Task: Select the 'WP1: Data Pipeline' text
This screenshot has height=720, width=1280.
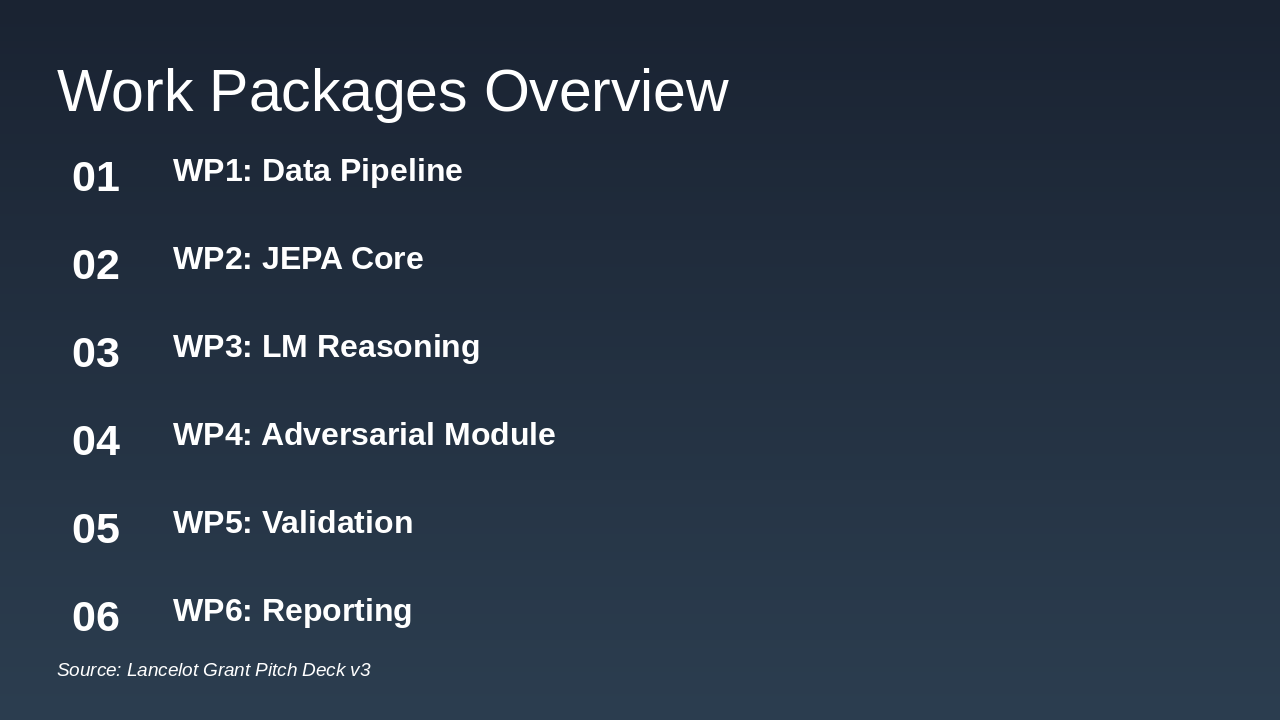Action: coord(317,171)
